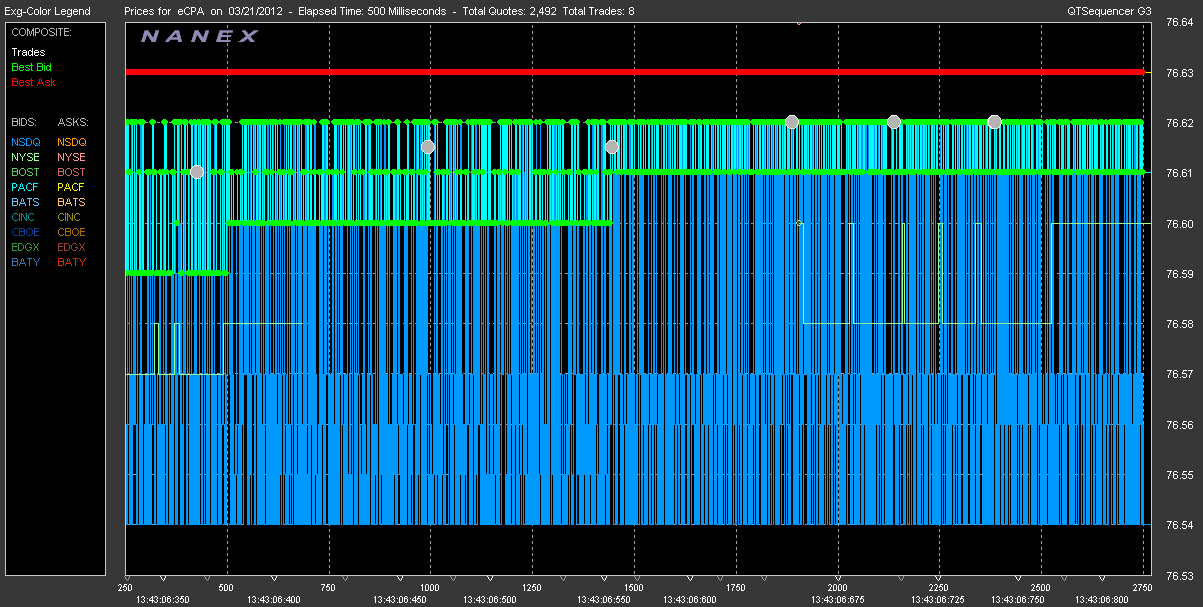
Task: Click the 'Total Quotes: 2,492' text
Action: [x=509, y=11]
